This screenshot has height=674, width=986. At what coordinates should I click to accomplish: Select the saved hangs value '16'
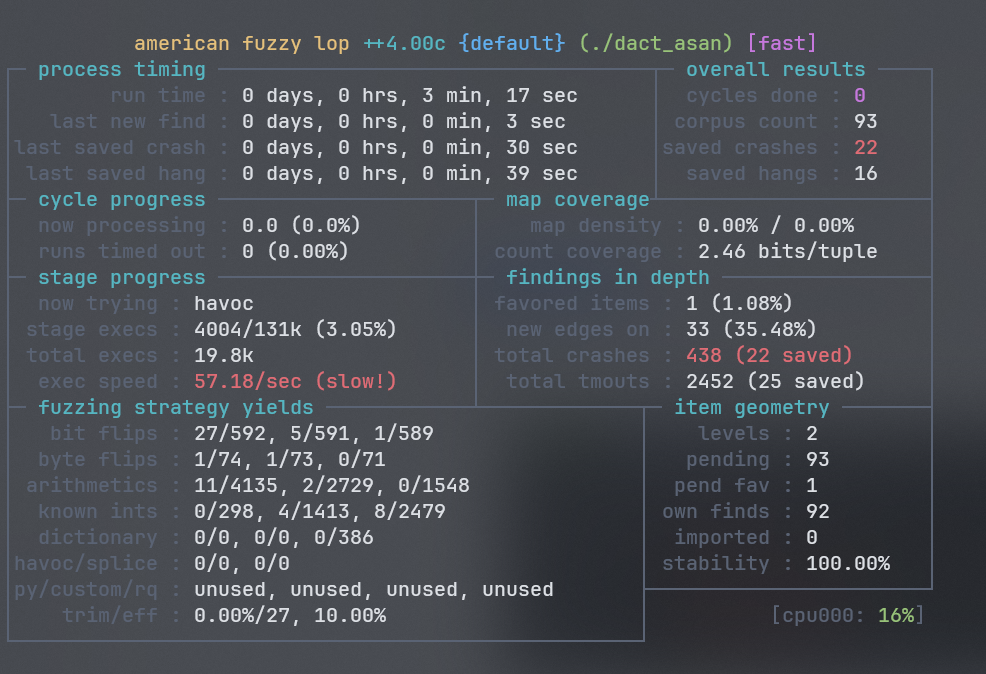(x=865, y=174)
